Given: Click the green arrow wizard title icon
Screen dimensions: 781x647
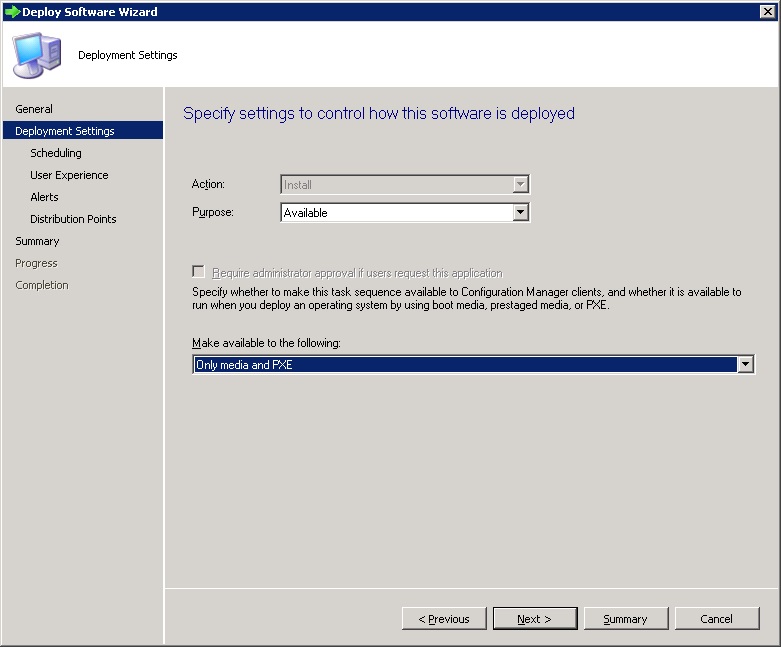Looking at the screenshot, I should point(12,12).
